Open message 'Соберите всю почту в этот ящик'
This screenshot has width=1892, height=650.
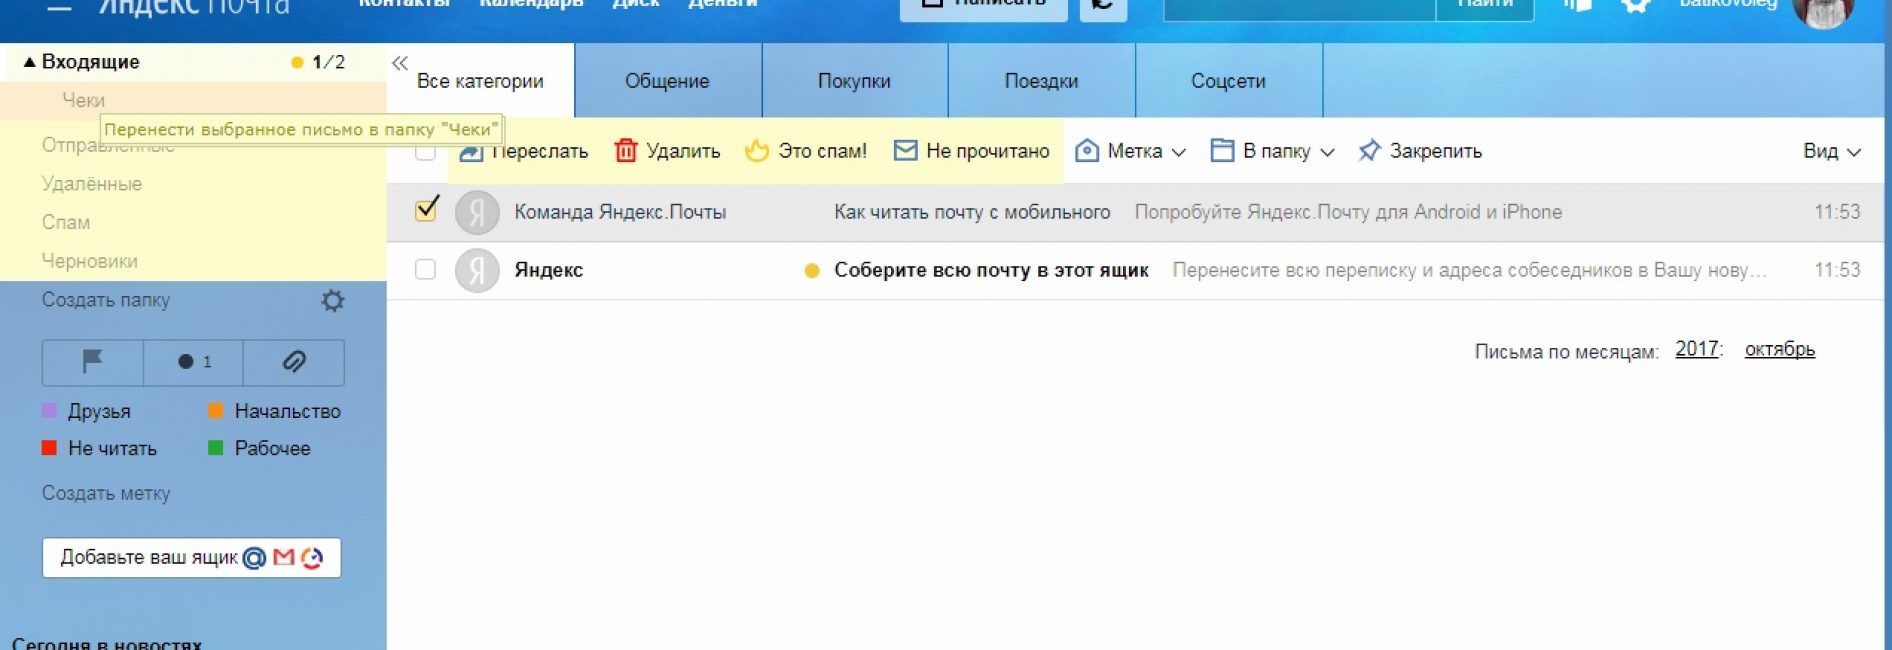pyautogui.click(x=991, y=270)
